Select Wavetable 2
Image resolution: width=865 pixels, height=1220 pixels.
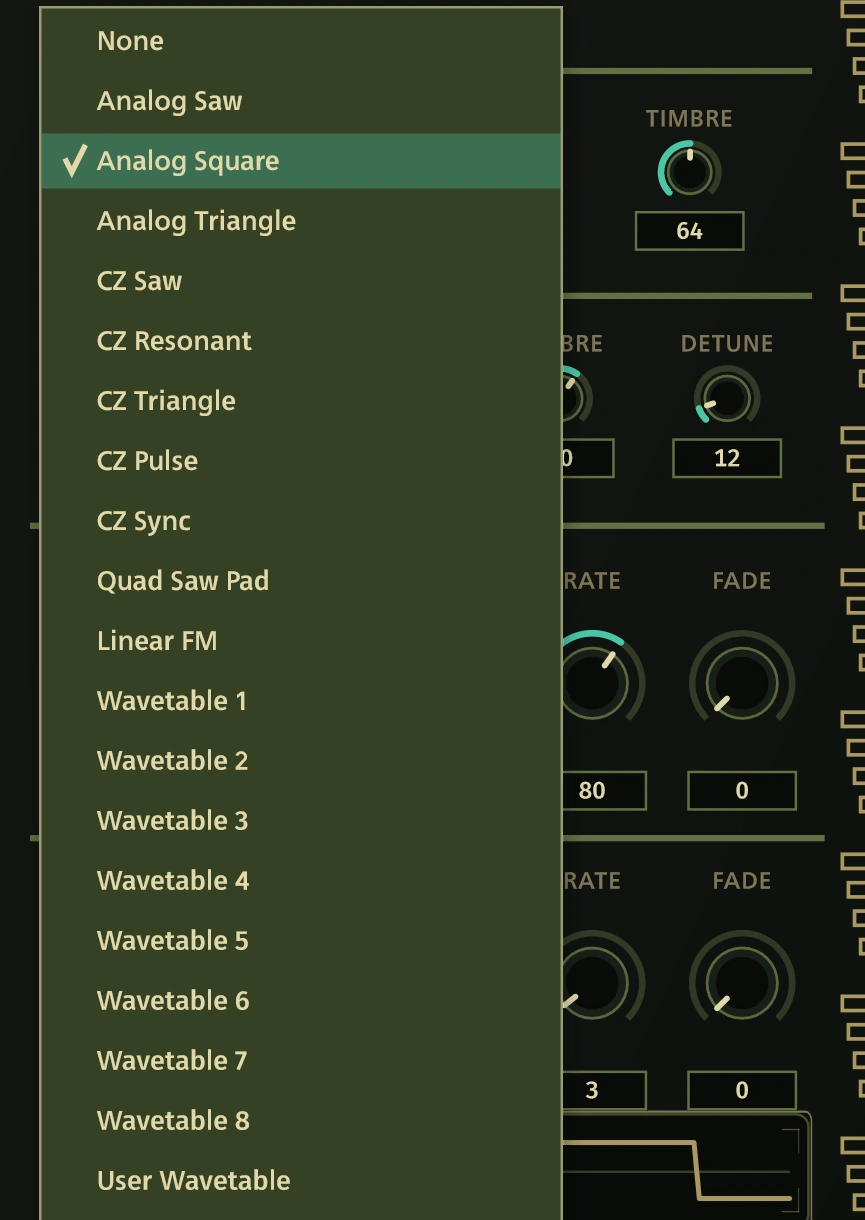(301, 761)
